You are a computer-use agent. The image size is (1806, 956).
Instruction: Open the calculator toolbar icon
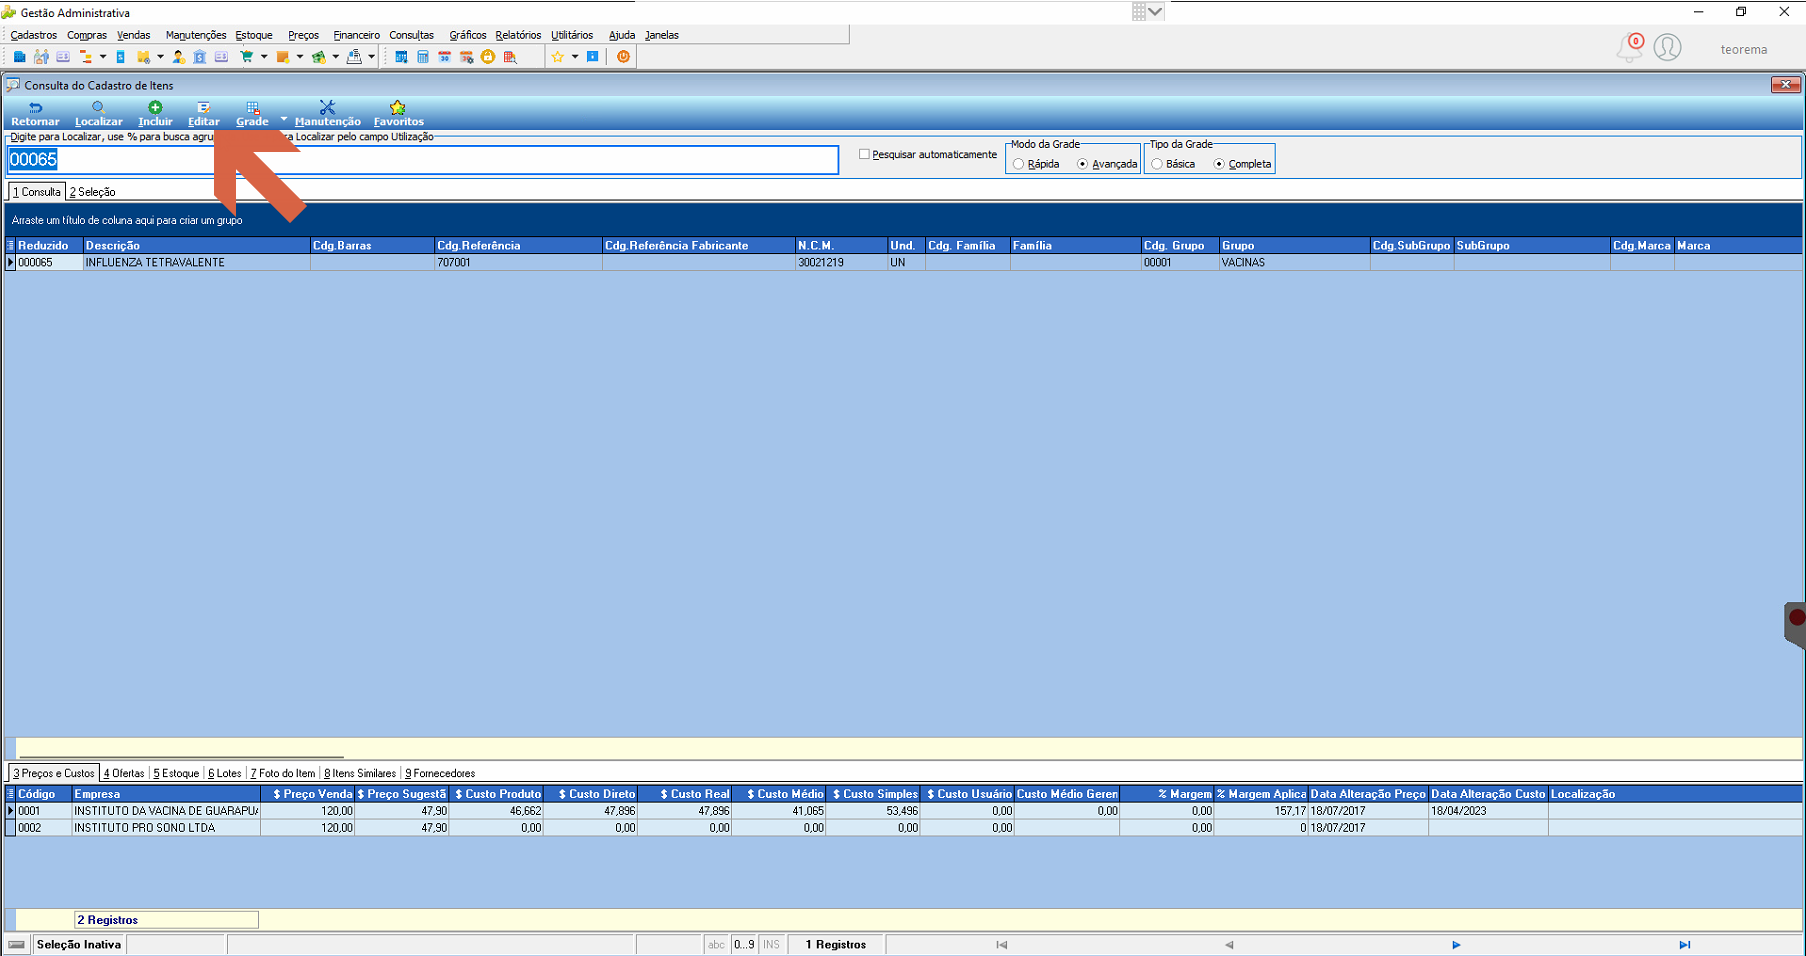tap(423, 57)
